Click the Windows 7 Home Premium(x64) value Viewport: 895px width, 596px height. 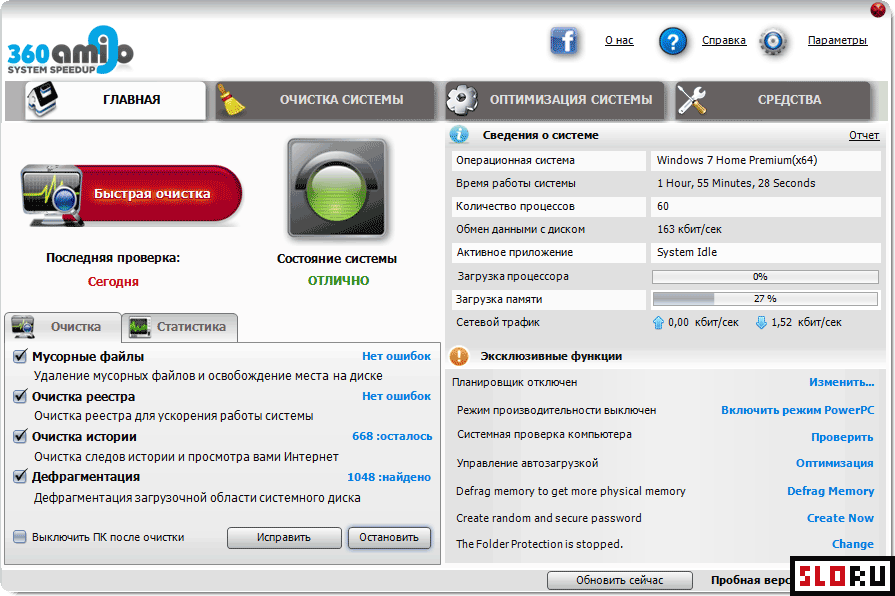737,160
